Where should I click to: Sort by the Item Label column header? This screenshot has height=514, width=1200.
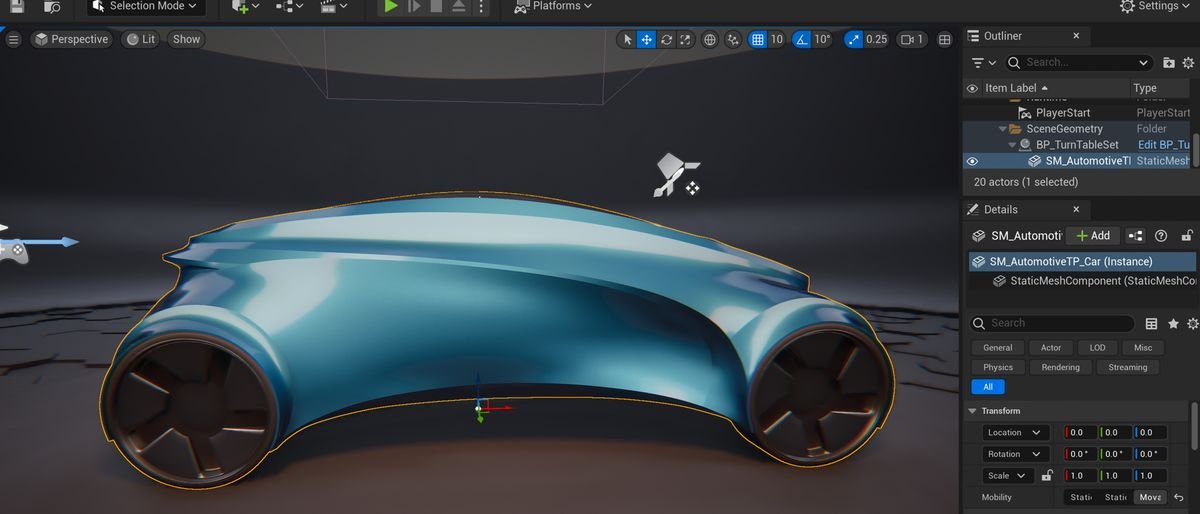tap(1055, 88)
